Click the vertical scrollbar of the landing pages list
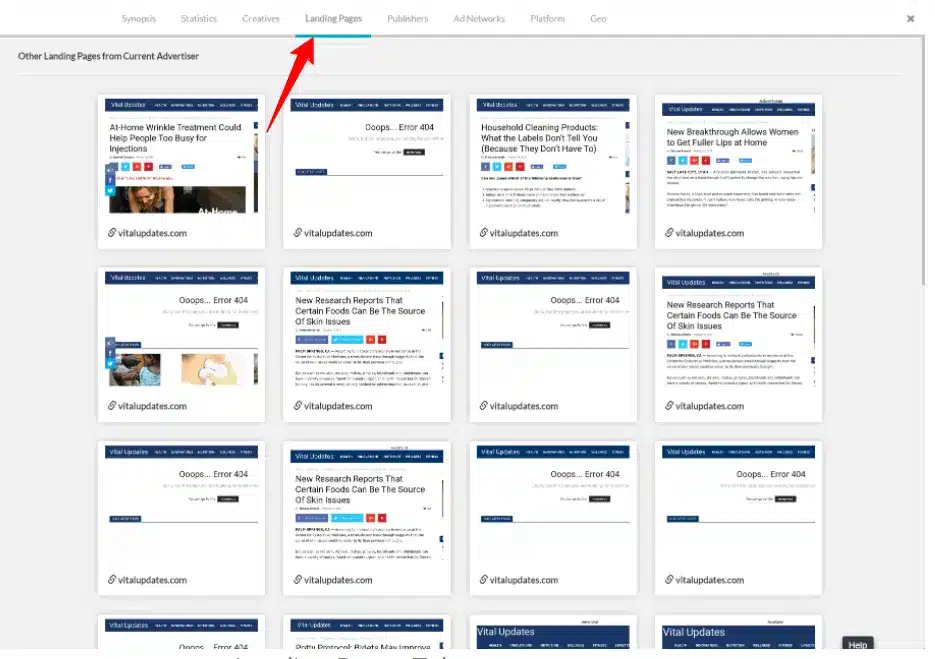 click(x=922, y=161)
